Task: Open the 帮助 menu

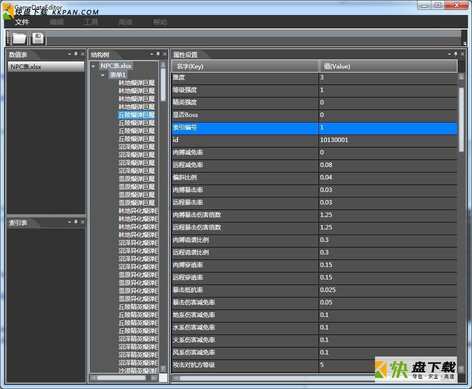Action: (160, 22)
